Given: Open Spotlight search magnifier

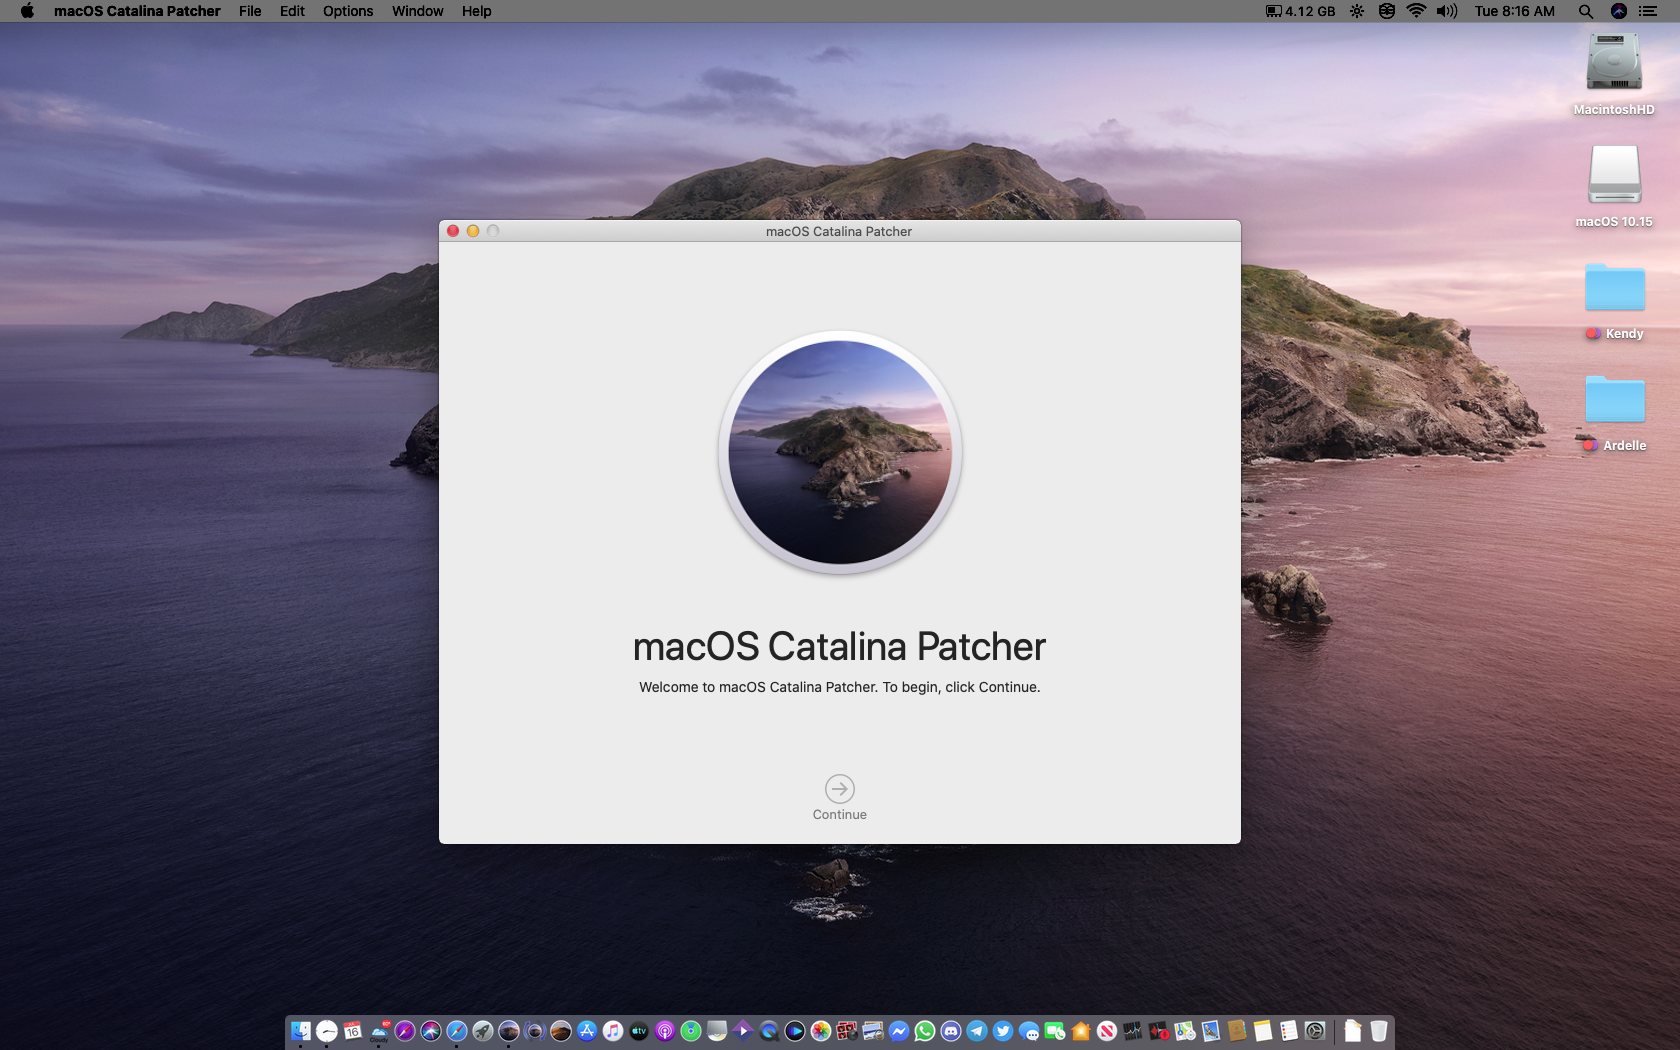Looking at the screenshot, I should [x=1585, y=11].
